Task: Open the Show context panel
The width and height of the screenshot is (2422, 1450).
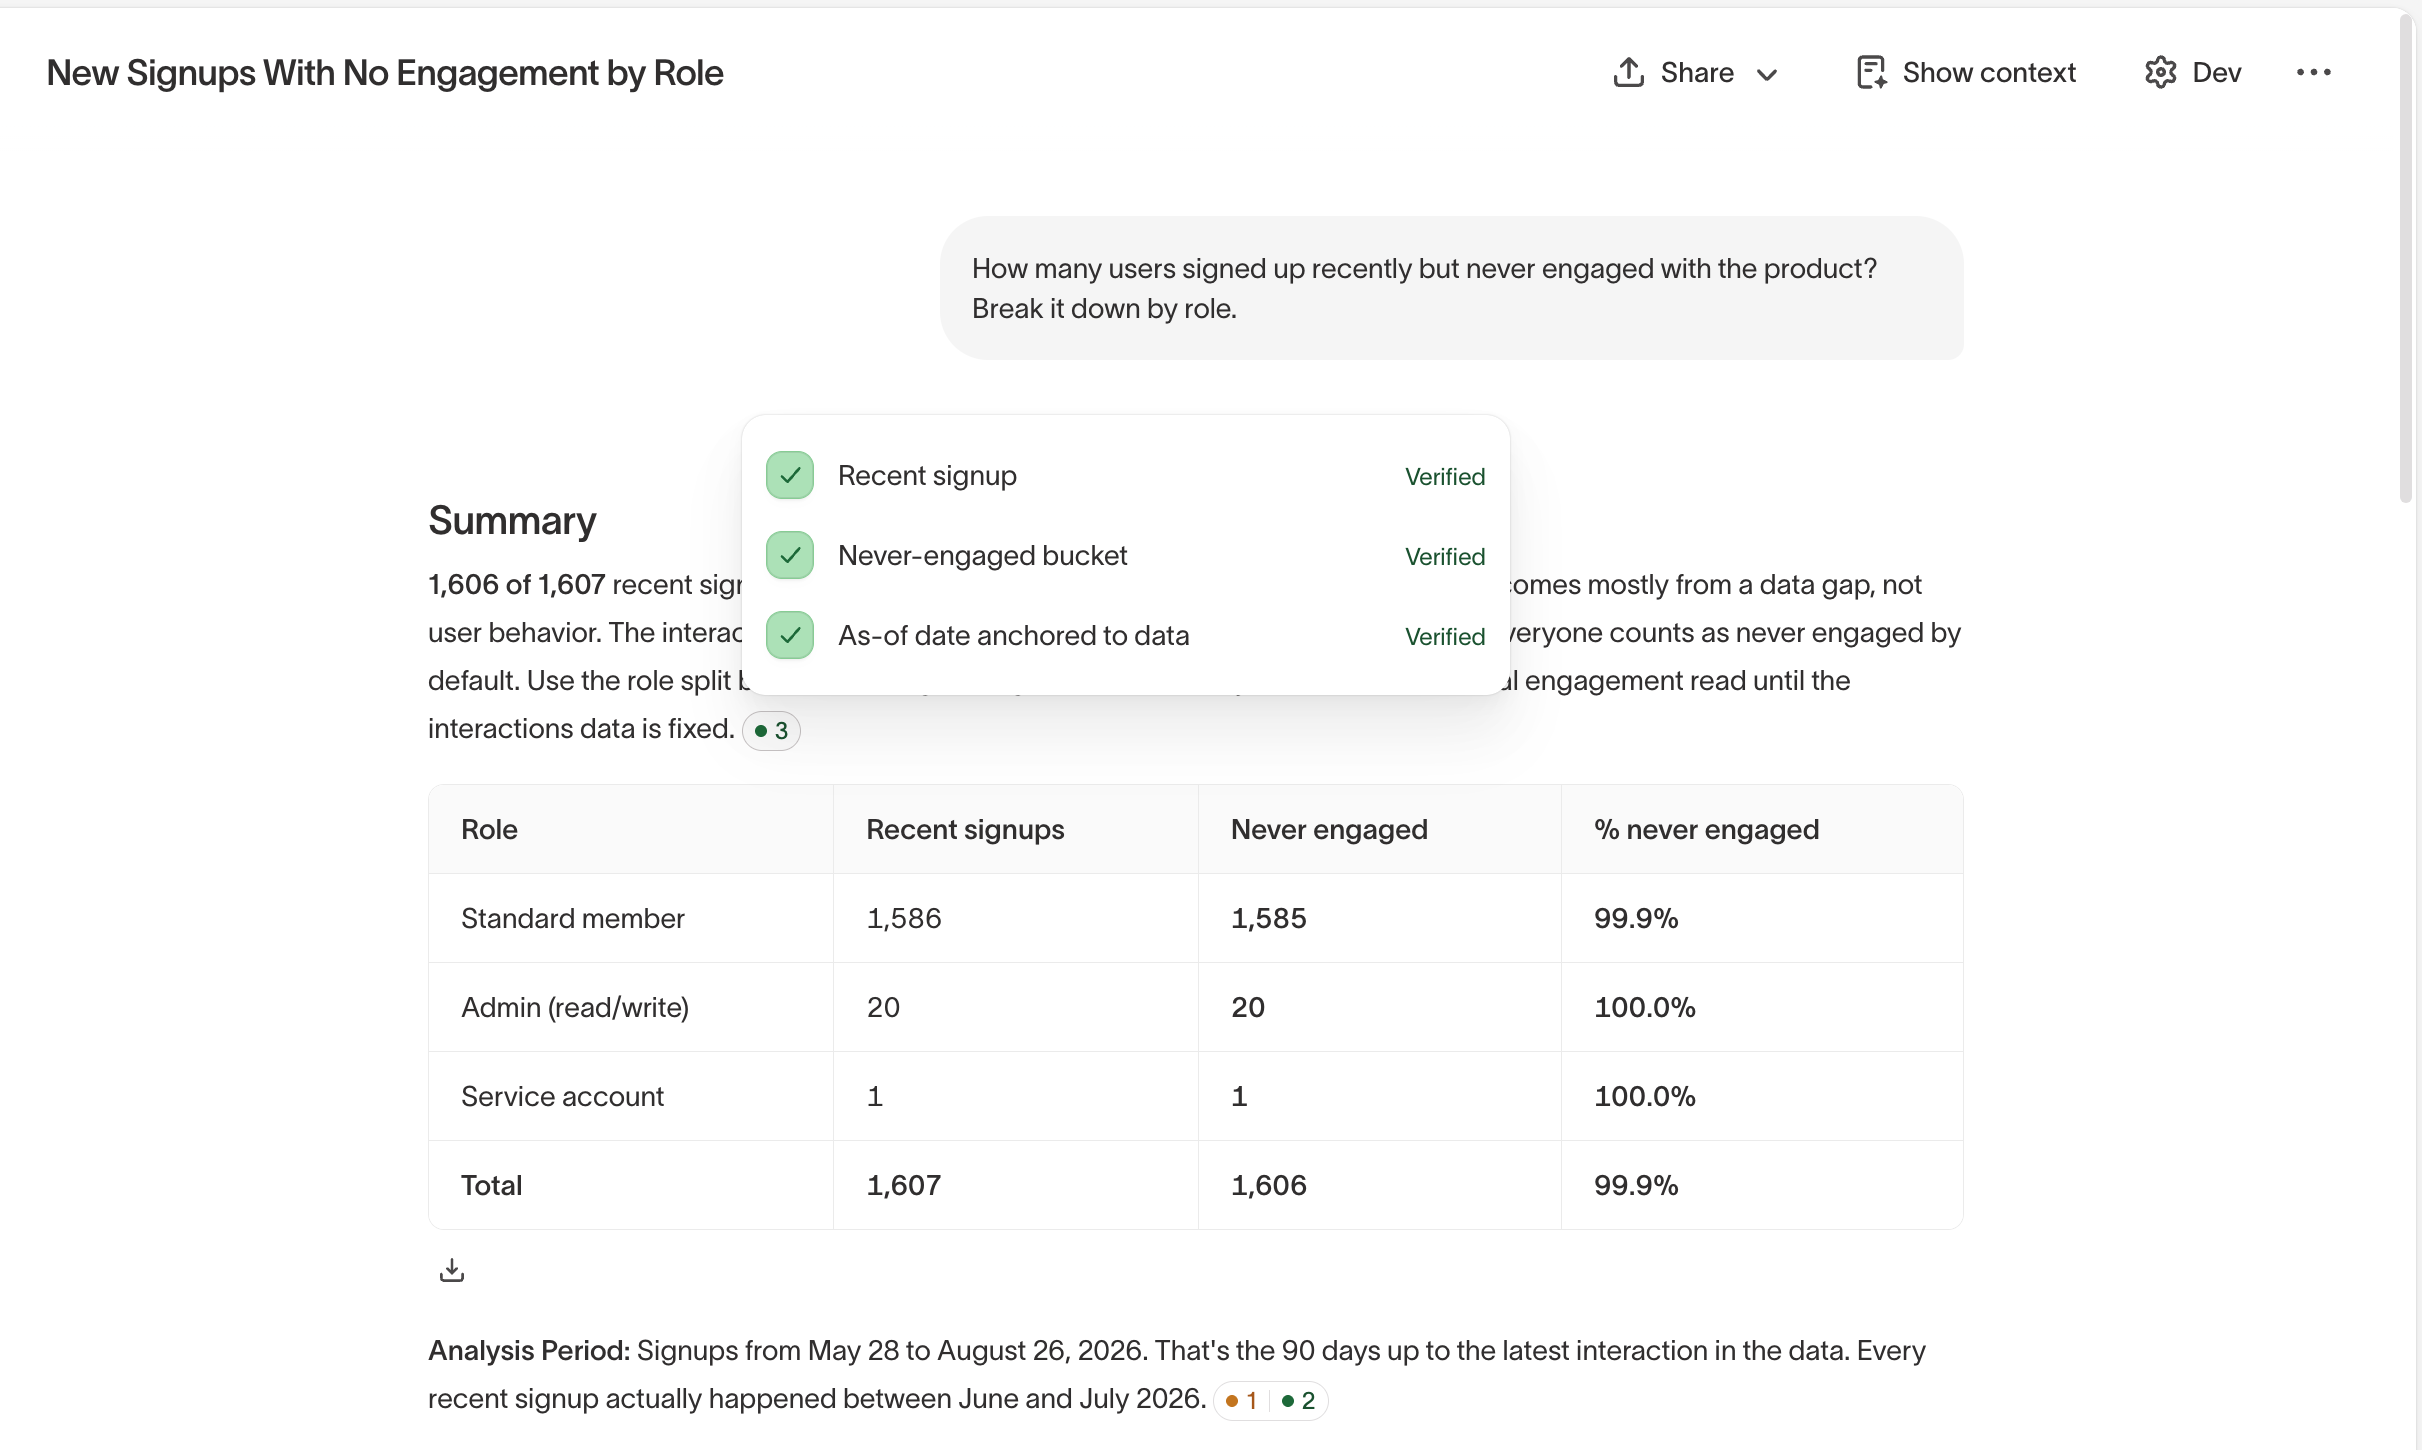Action: tap(1965, 72)
